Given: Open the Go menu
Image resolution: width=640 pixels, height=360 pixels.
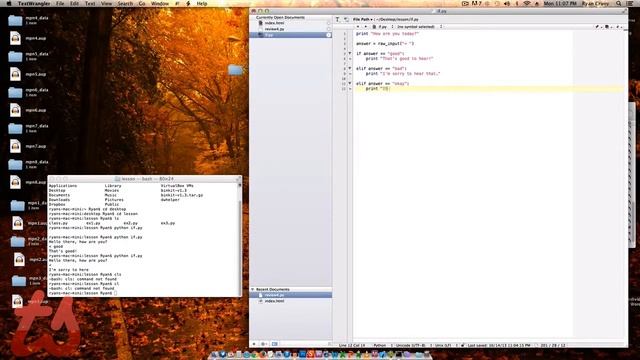Looking at the screenshot, I should coord(142,3).
